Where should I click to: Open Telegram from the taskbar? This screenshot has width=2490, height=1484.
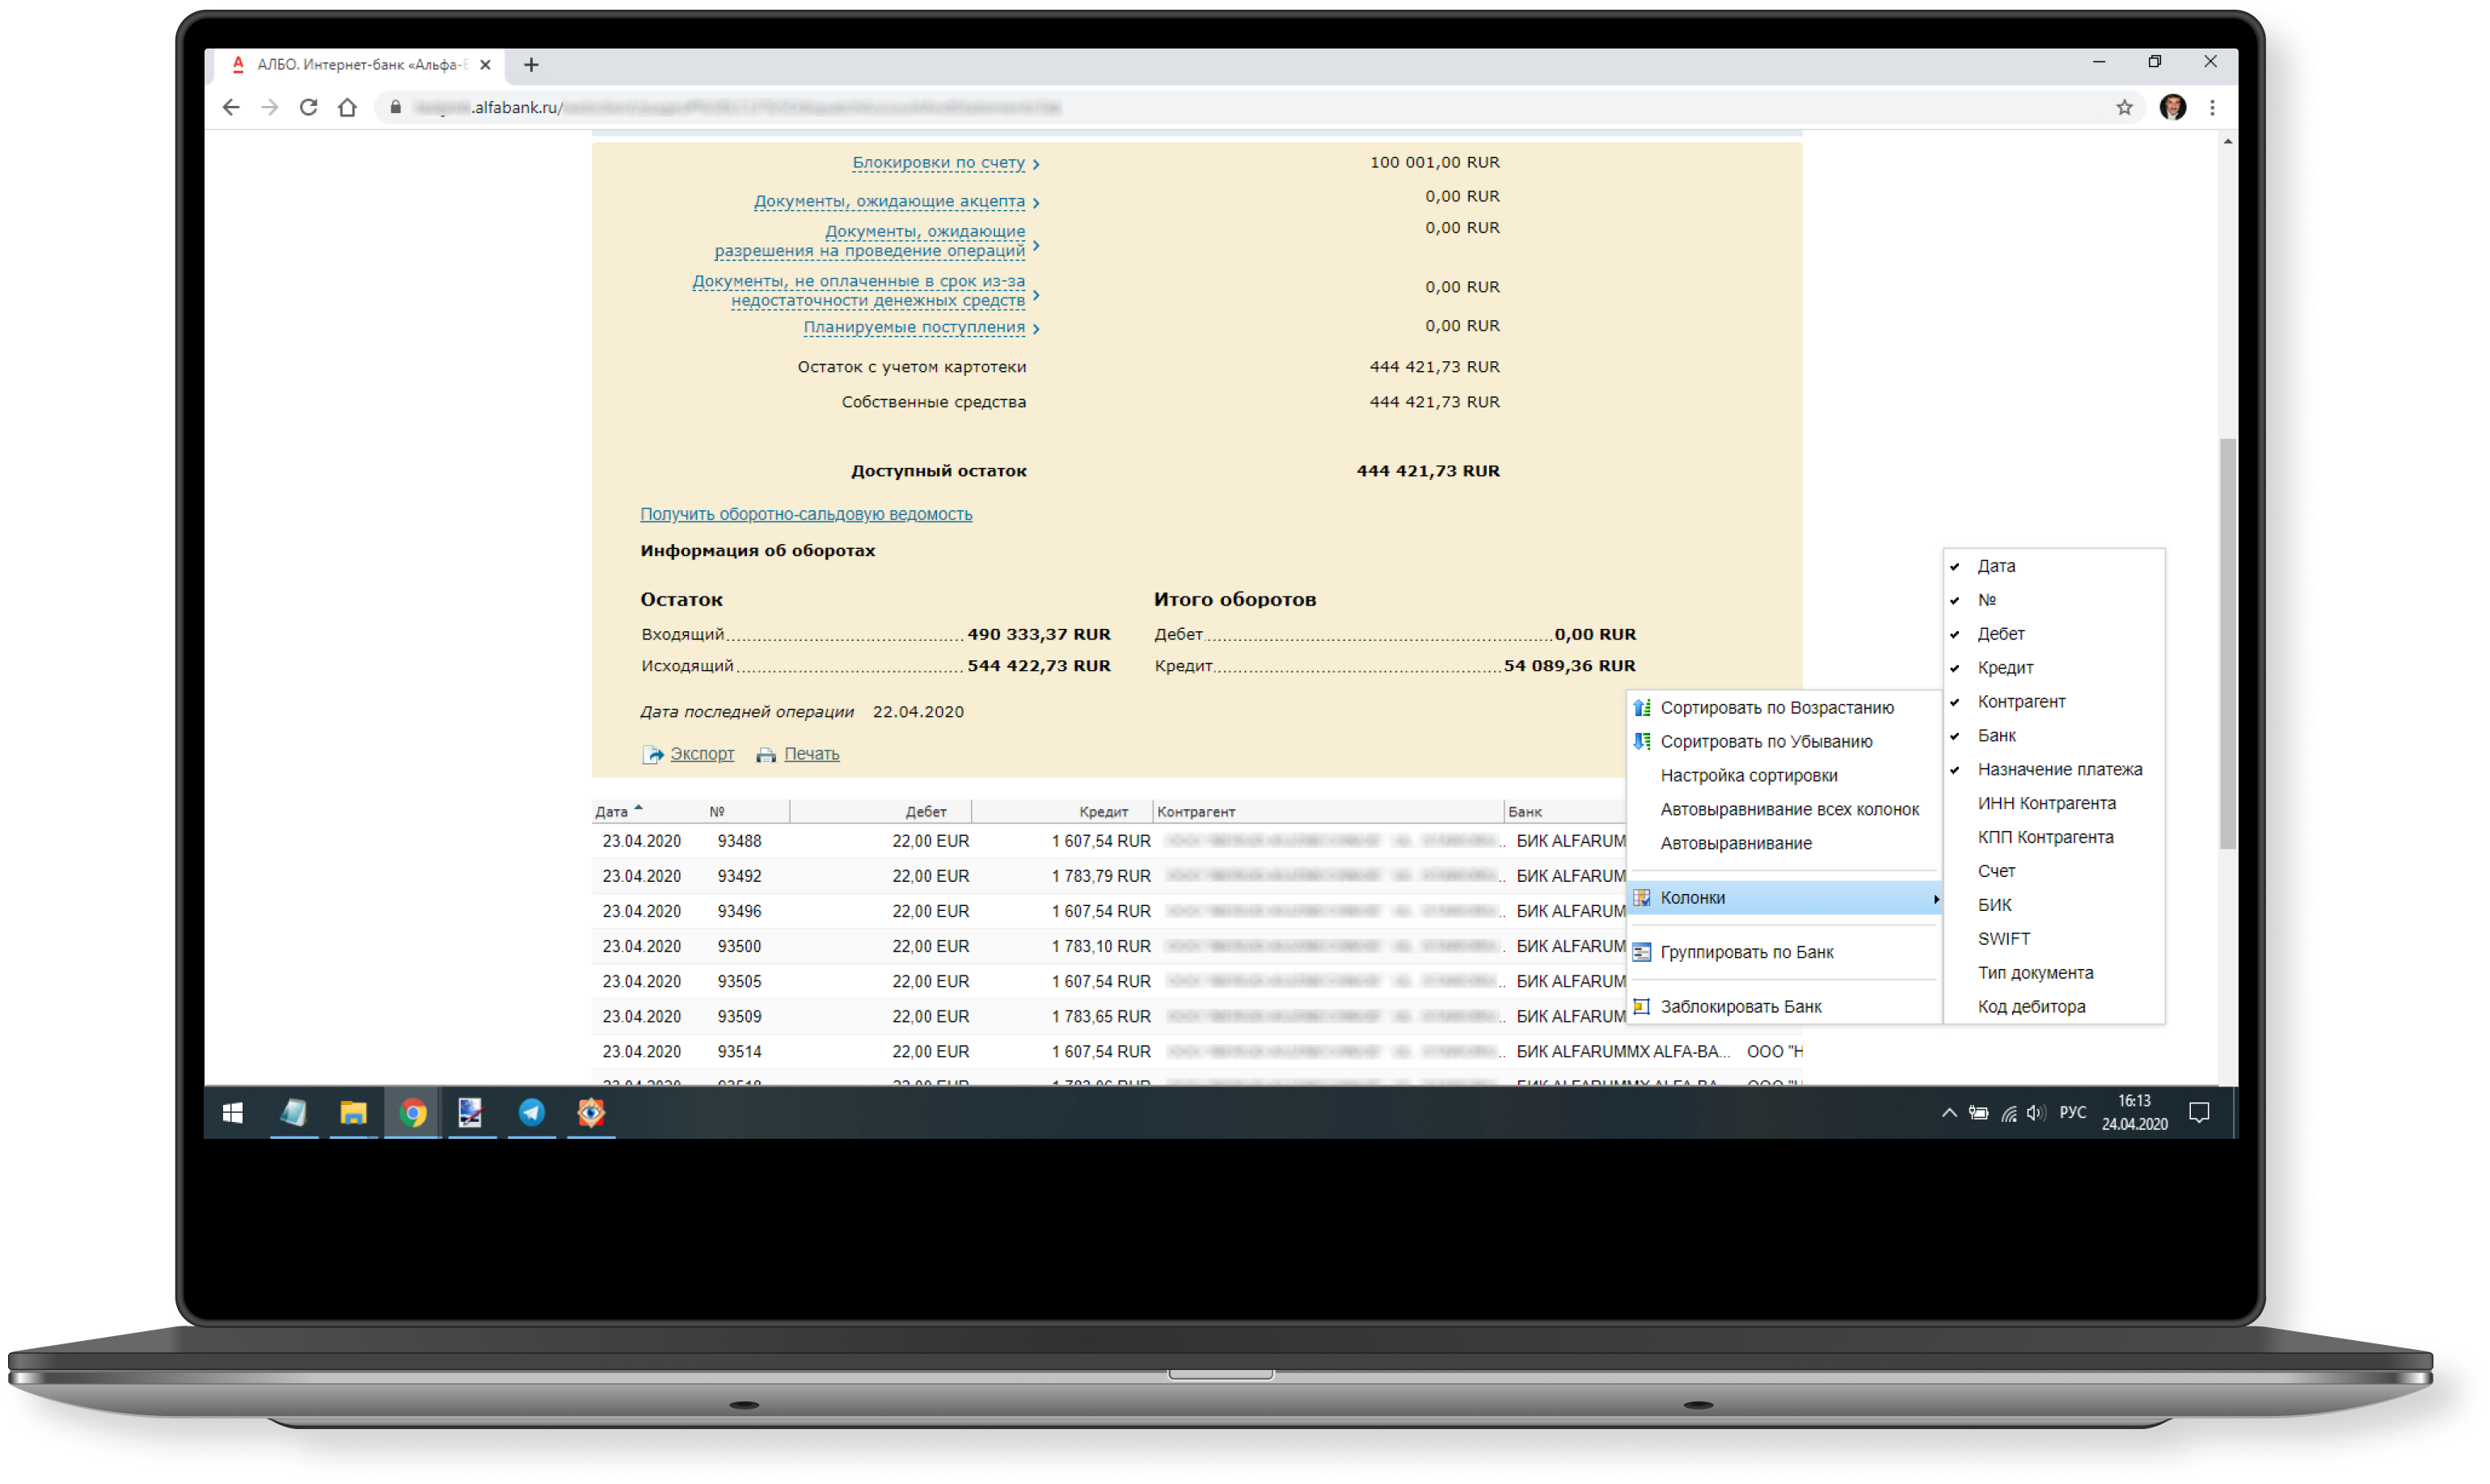pos(532,1113)
